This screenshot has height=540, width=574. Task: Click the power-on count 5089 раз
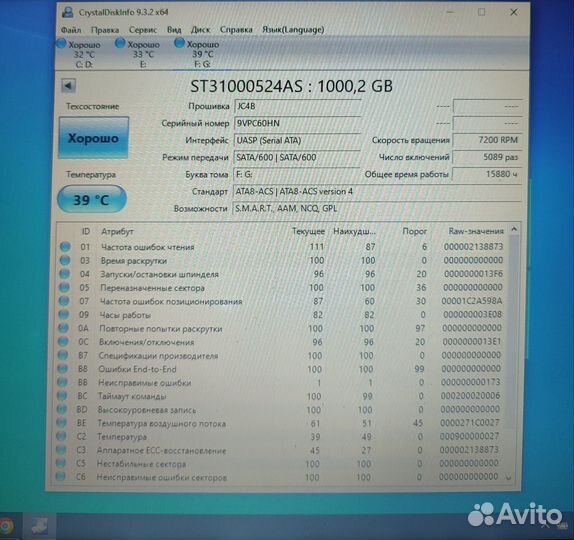pos(487,157)
